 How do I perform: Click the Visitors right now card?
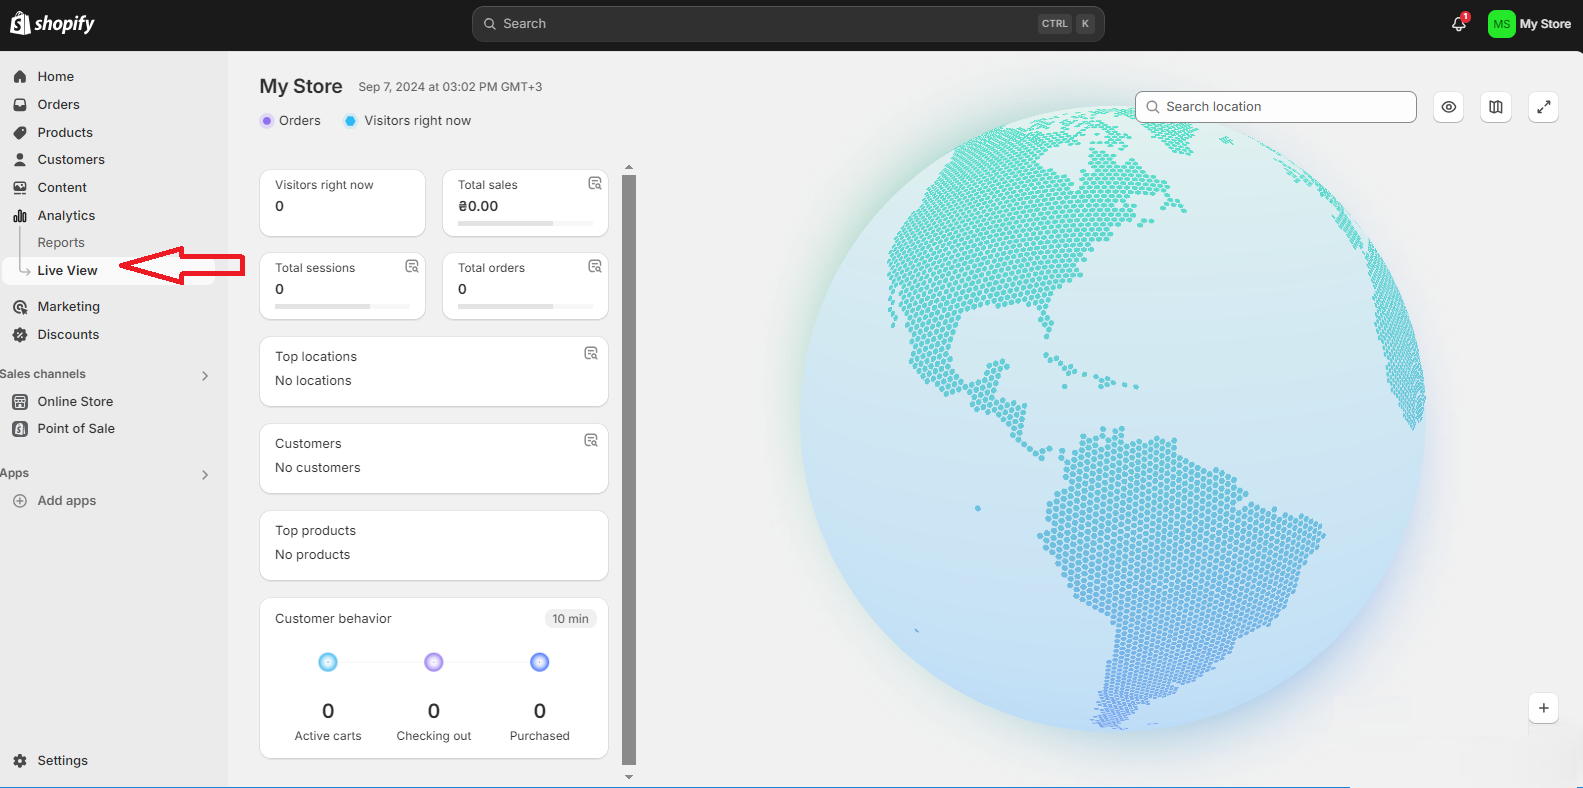point(343,203)
